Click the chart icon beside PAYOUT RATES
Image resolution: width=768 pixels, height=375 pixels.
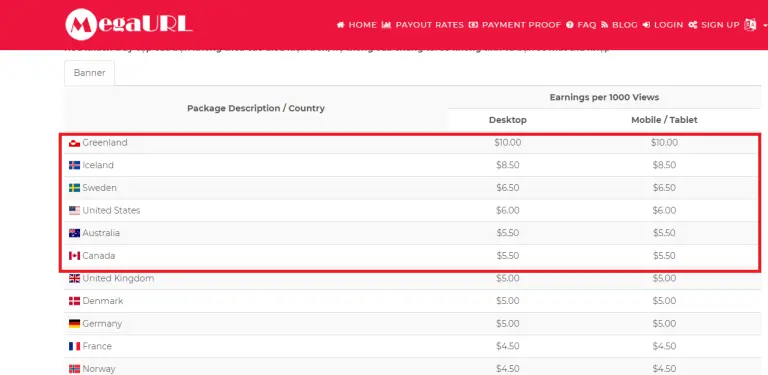point(386,25)
